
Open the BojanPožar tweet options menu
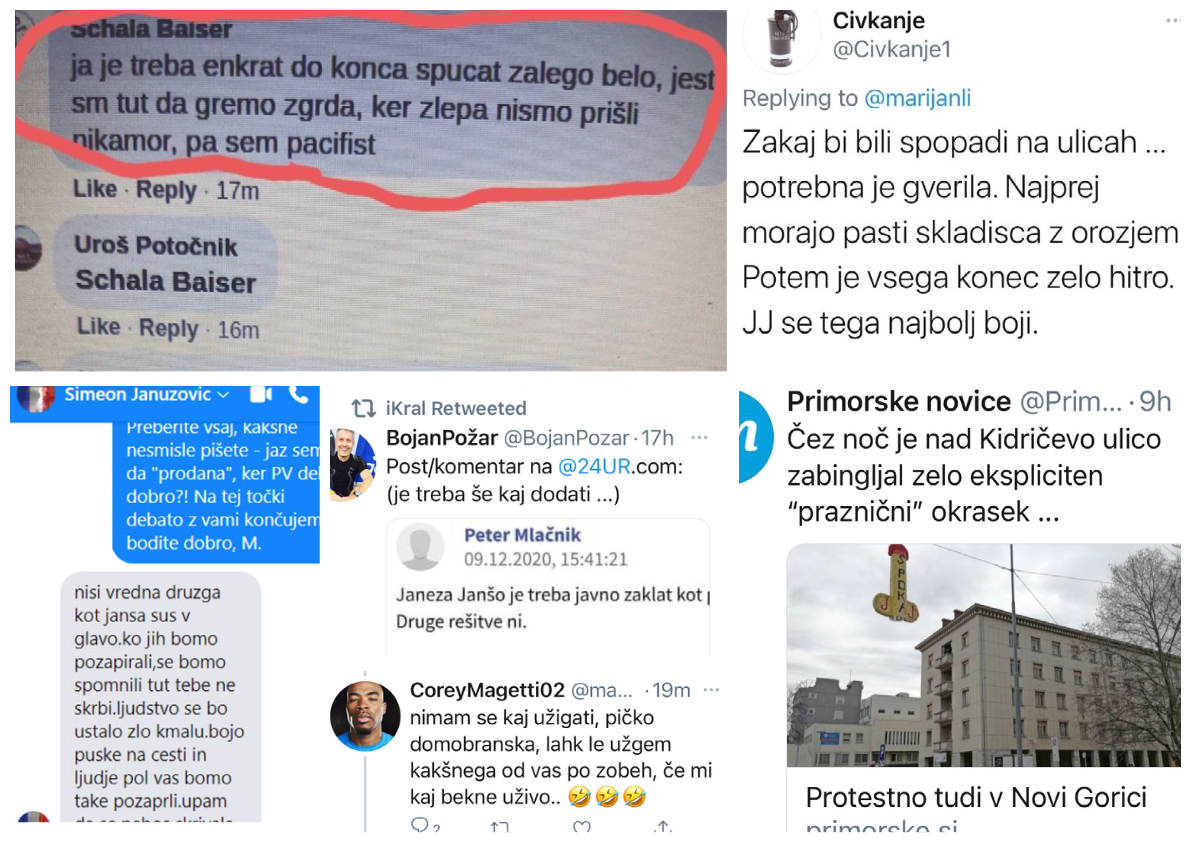click(700, 437)
